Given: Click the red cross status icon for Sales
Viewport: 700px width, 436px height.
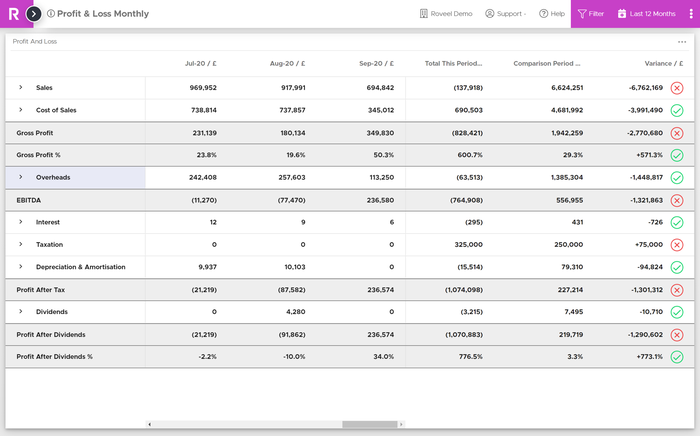Looking at the screenshot, I should coord(677,88).
